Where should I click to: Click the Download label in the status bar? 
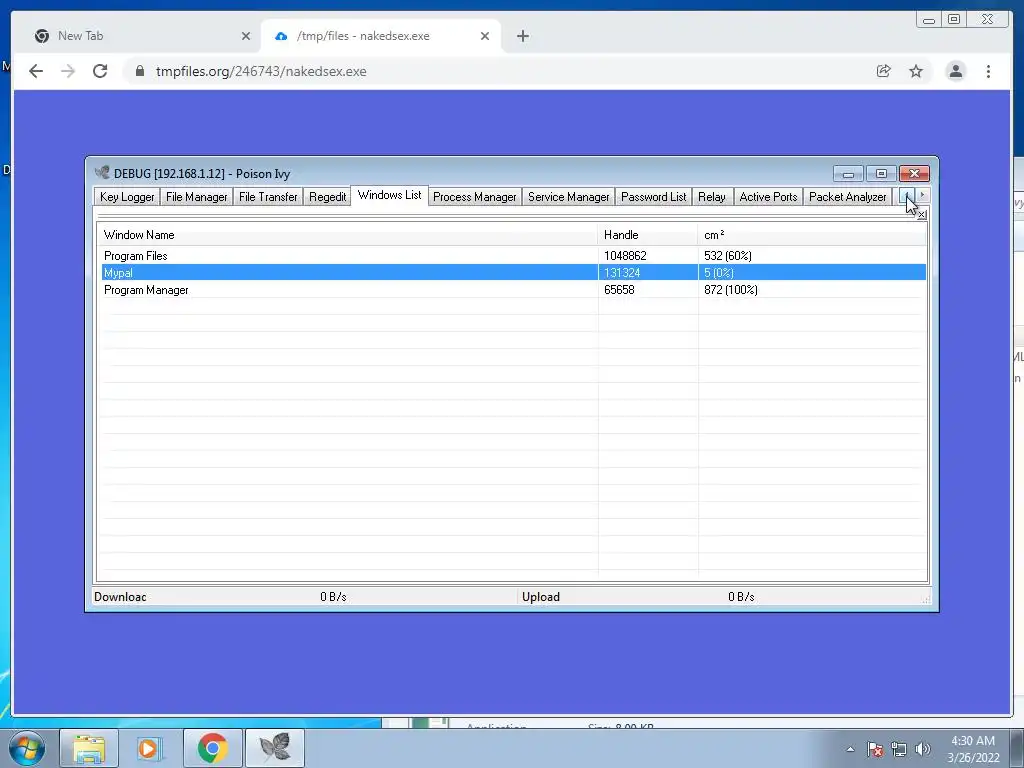click(x=120, y=597)
